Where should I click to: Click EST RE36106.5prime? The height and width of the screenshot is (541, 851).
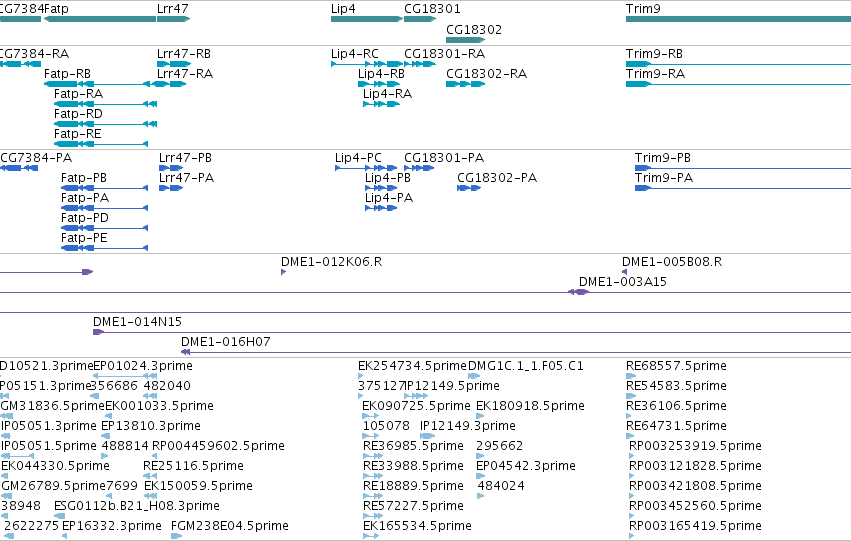[676, 406]
